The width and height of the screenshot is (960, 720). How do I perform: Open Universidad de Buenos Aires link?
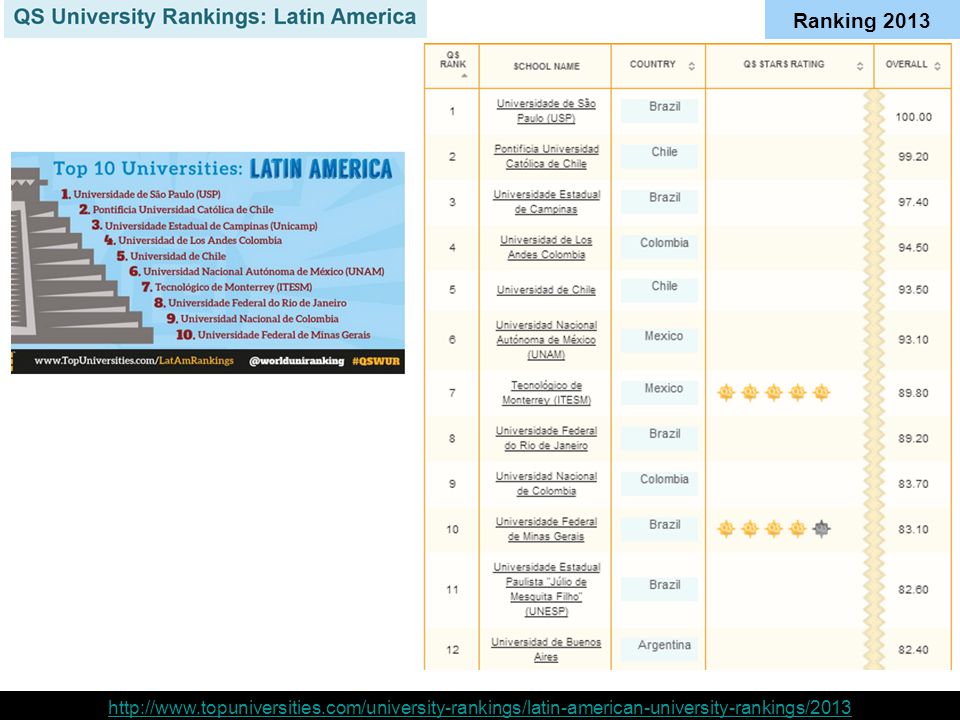tap(546, 650)
